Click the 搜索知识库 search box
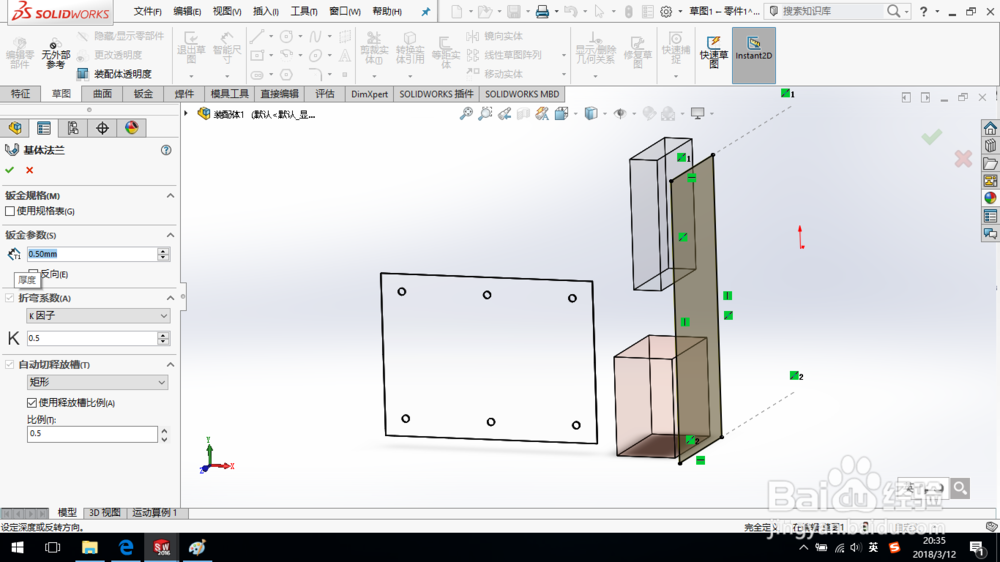Screen dimensions: 1000x562 (x=832, y=11)
